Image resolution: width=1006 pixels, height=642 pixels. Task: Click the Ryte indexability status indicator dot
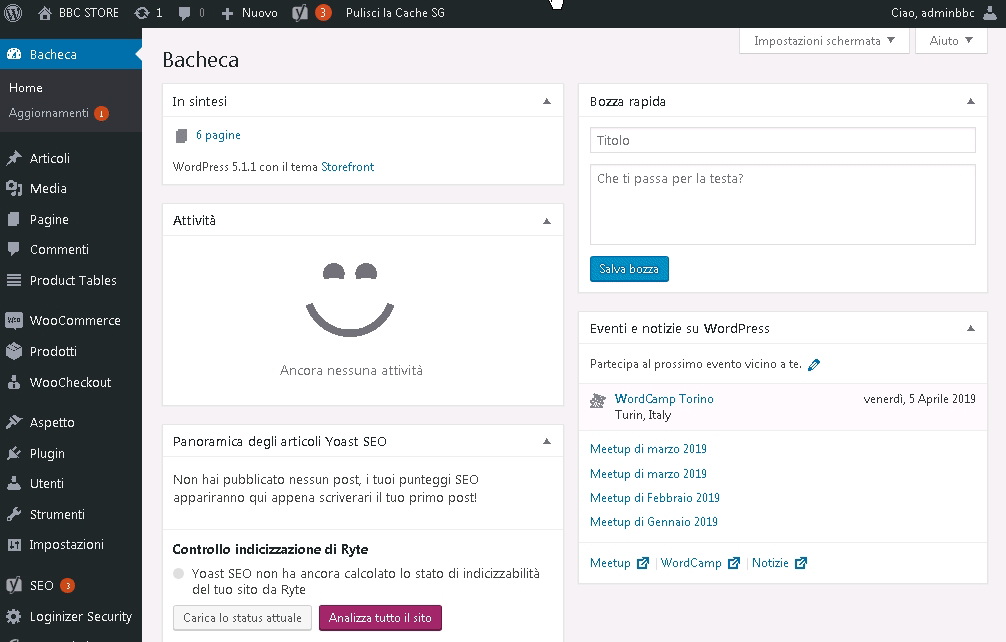click(179, 573)
